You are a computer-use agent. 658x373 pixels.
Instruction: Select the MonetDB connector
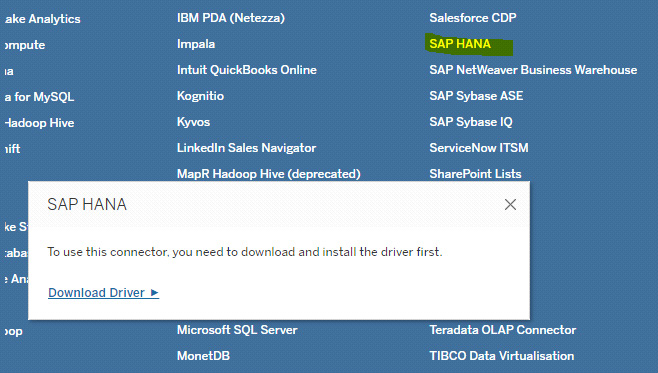pos(204,356)
